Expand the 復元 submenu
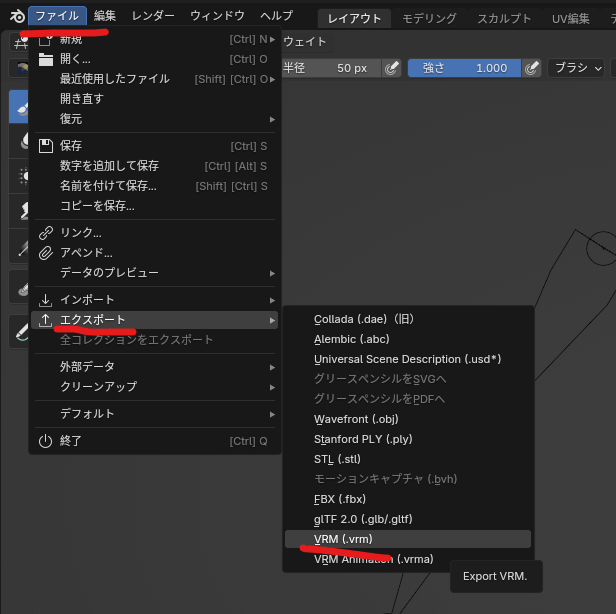The height and width of the screenshot is (614, 616). click(x=154, y=119)
